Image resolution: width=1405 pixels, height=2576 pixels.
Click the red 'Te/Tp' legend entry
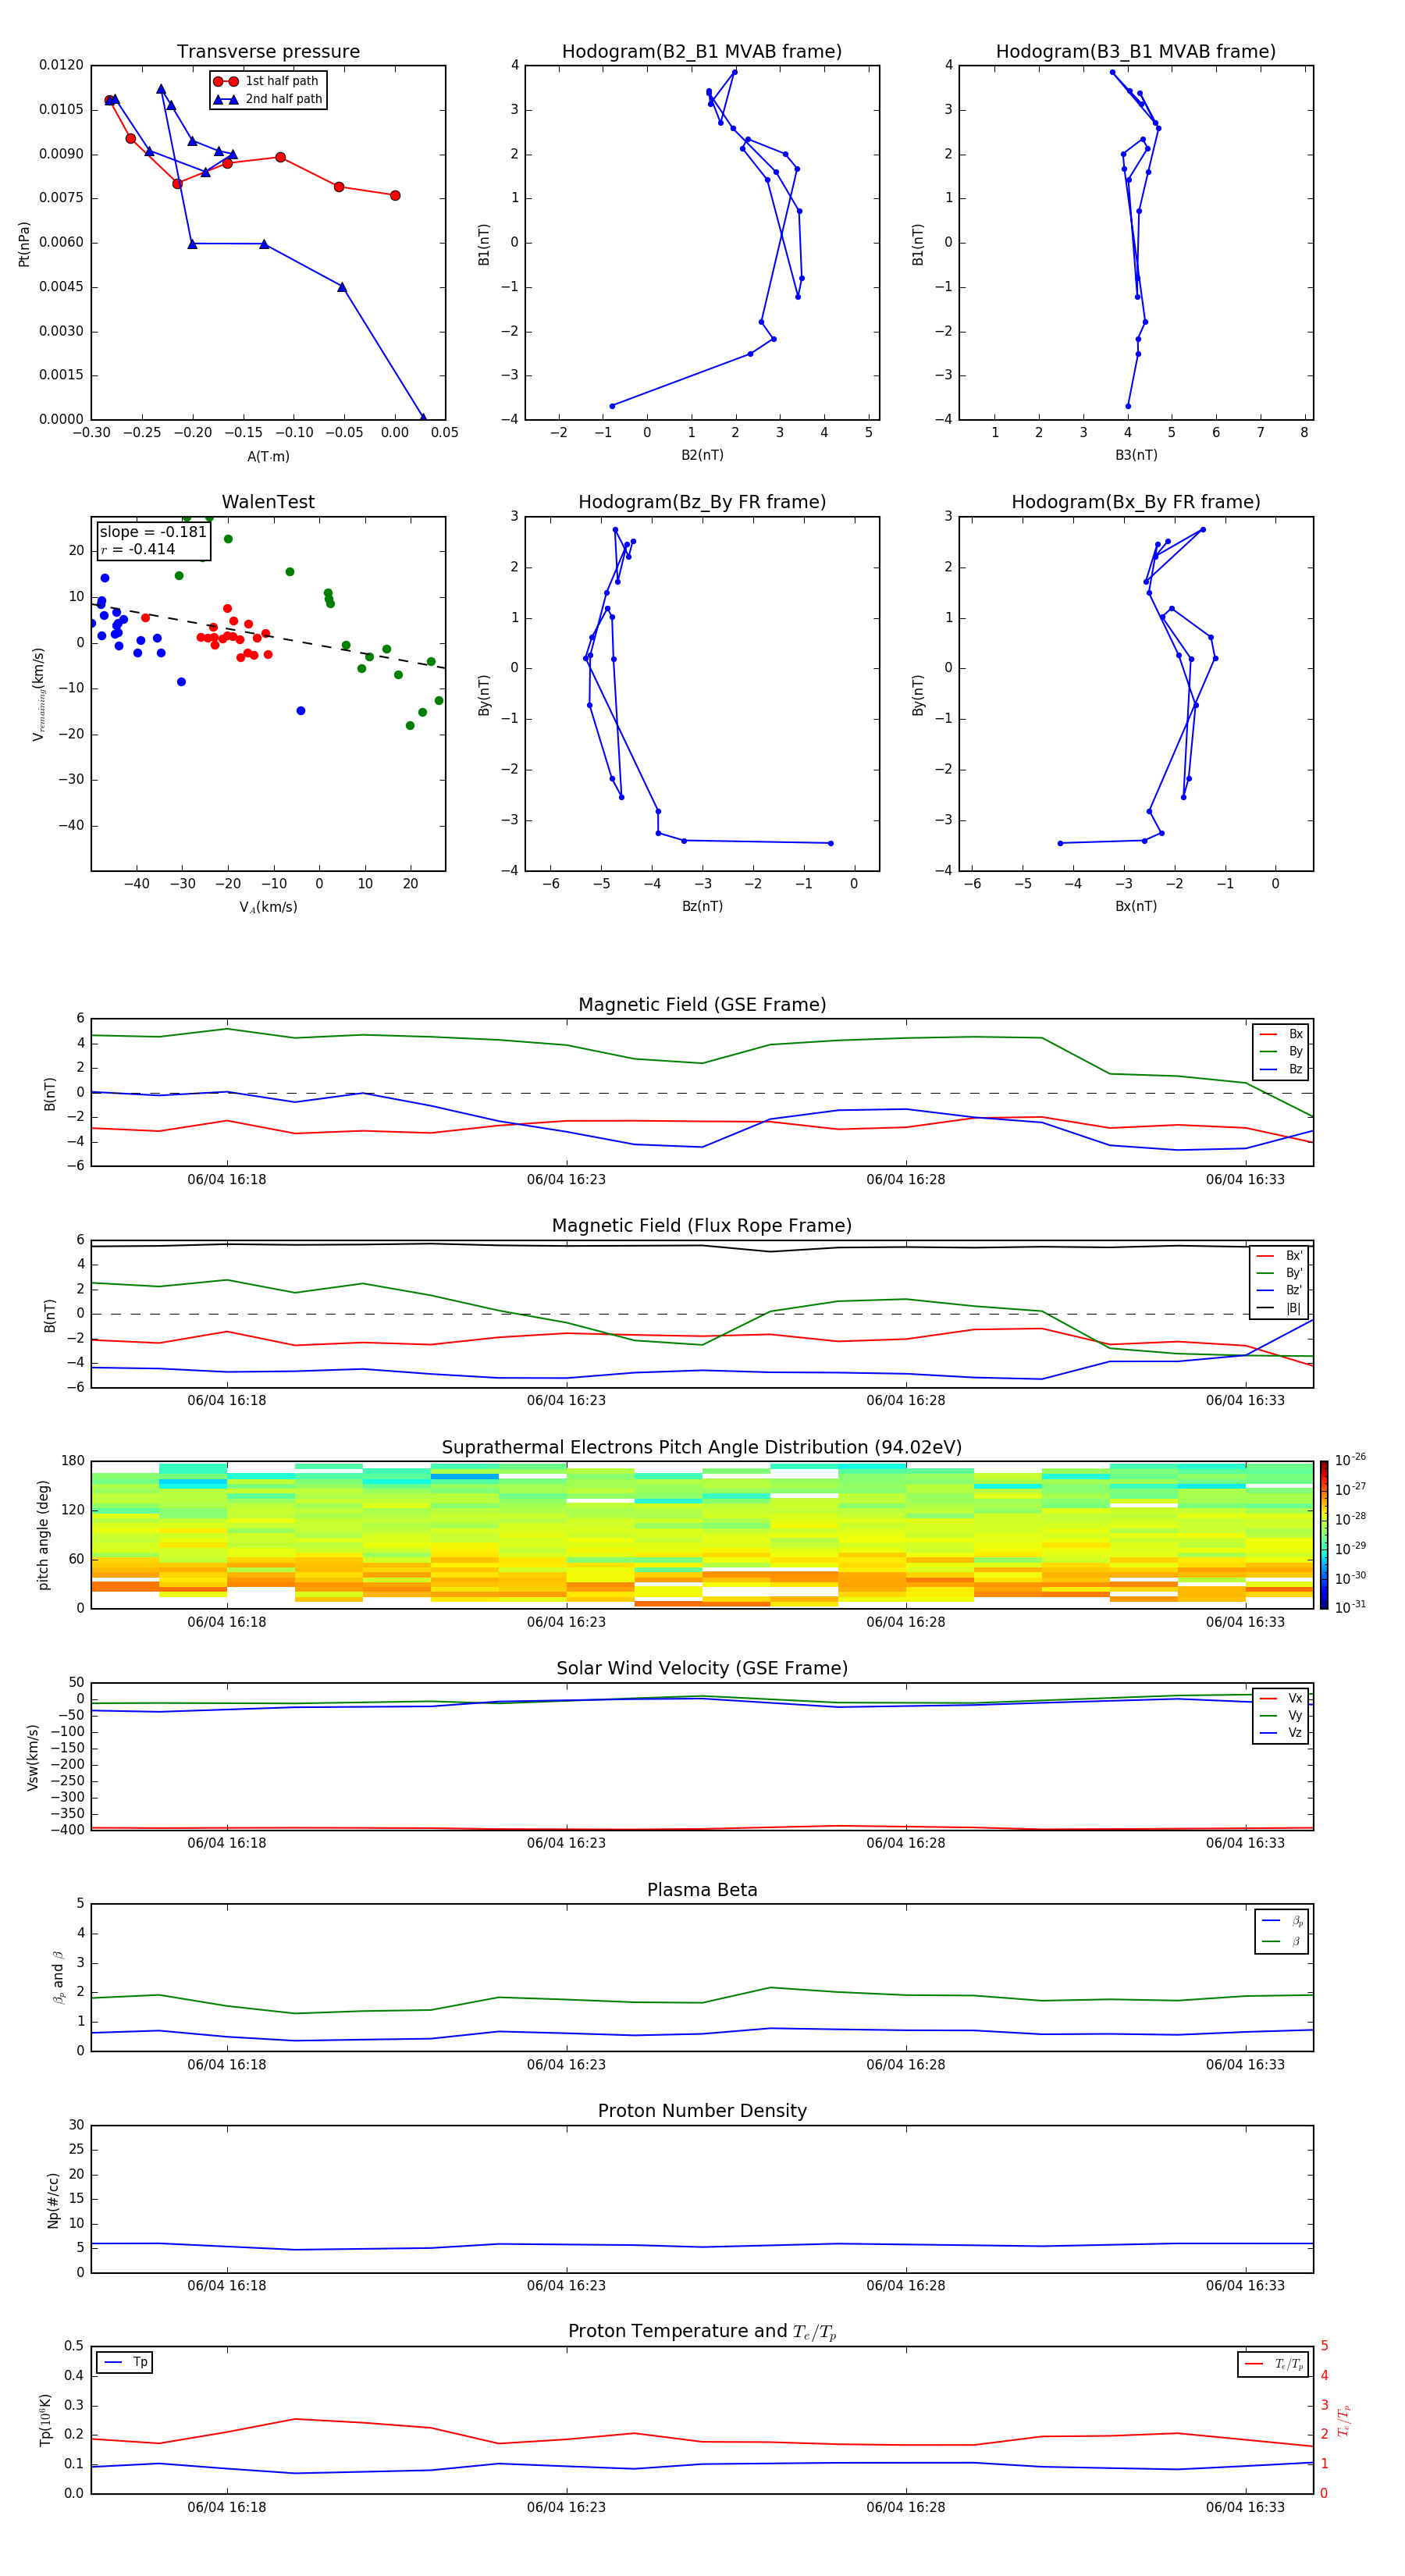[1275, 2364]
